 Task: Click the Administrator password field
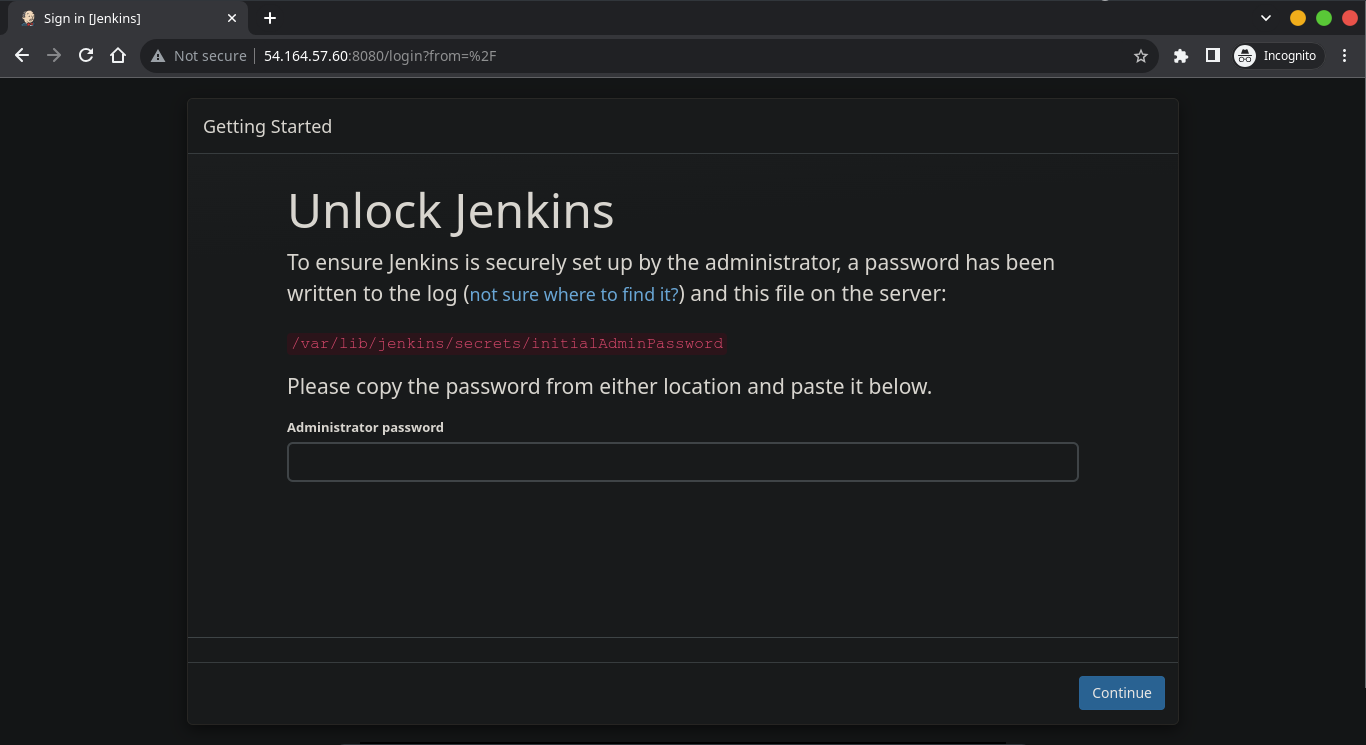[682, 462]
